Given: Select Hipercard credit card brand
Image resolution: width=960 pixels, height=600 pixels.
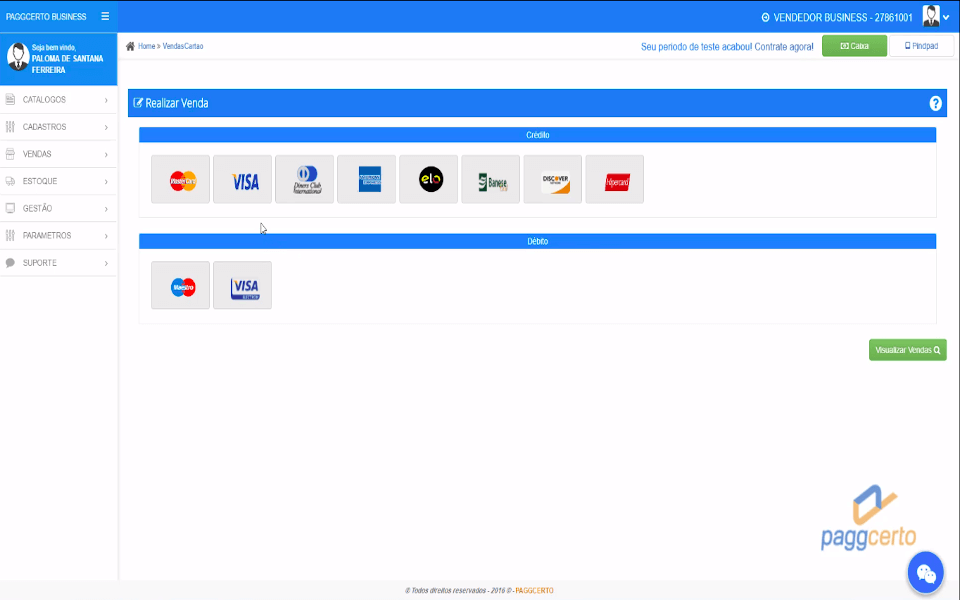Looking at the screenshot, I should coord(615,179).
